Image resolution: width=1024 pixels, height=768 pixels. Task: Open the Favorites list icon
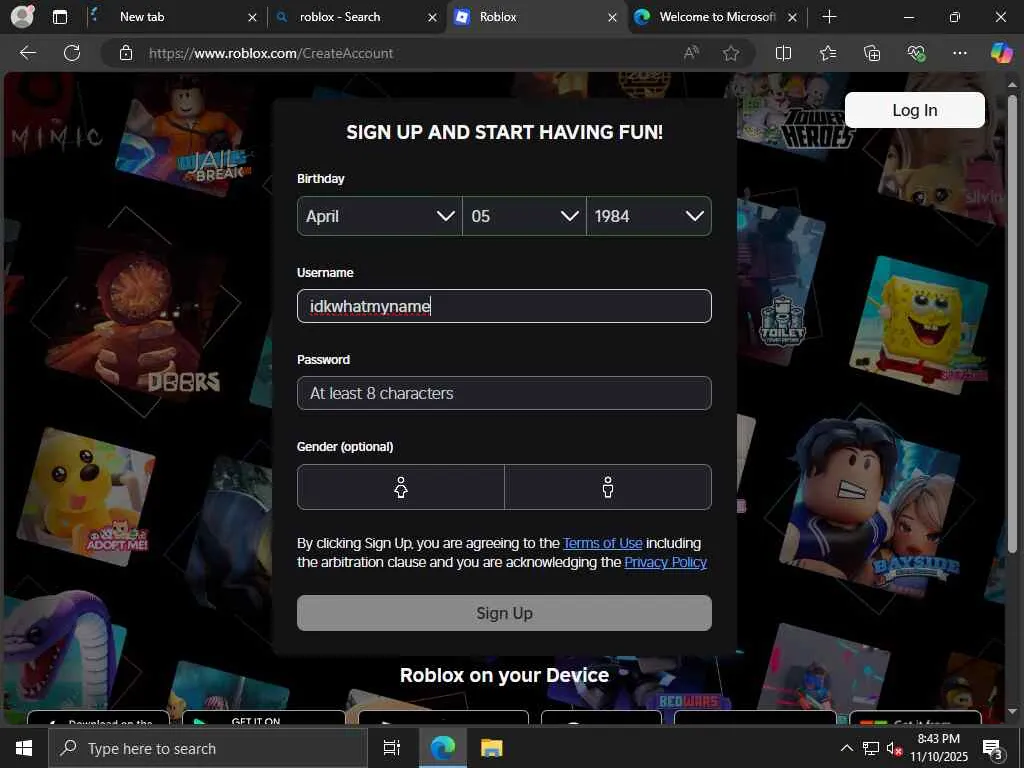[x=827, y=53]
